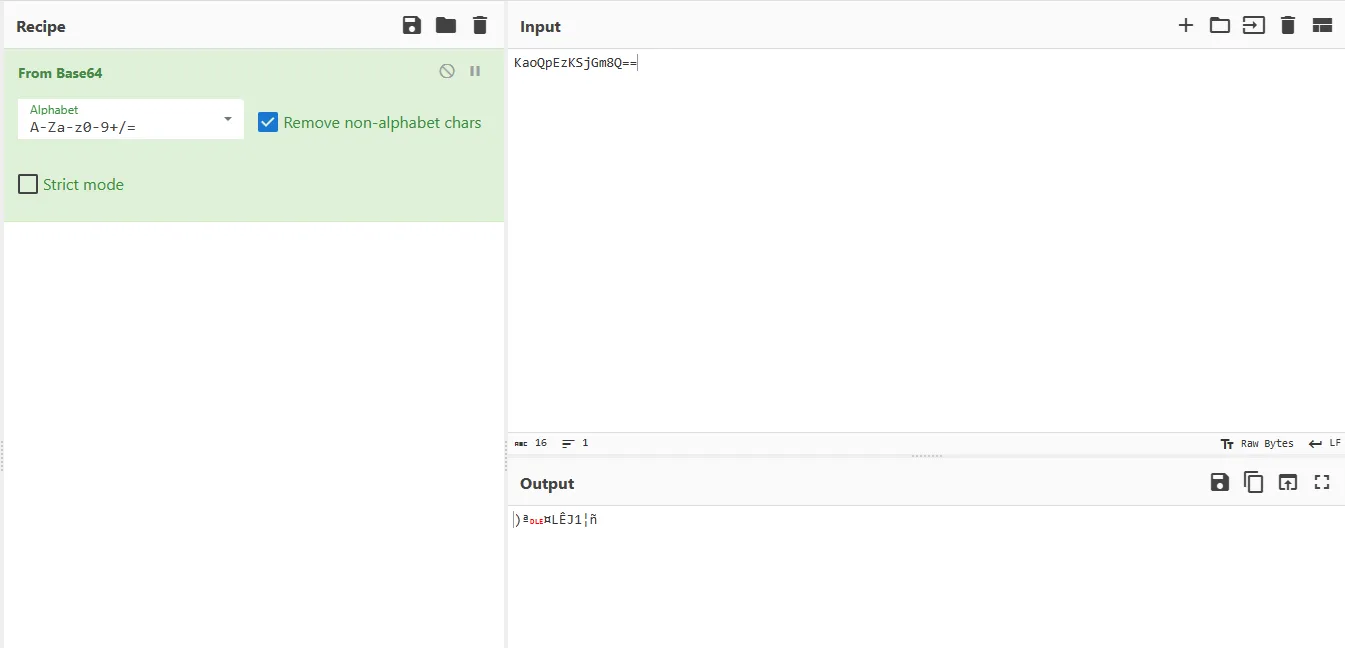This screenshot has width=1345, height=648.
Task: Save output to file
Action: (1220, 483)
